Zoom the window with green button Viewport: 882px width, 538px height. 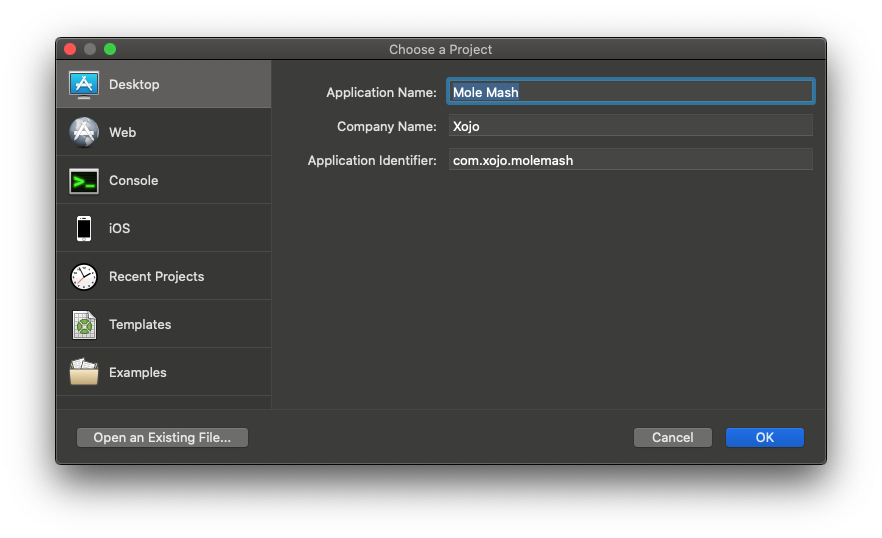point(110,50)
